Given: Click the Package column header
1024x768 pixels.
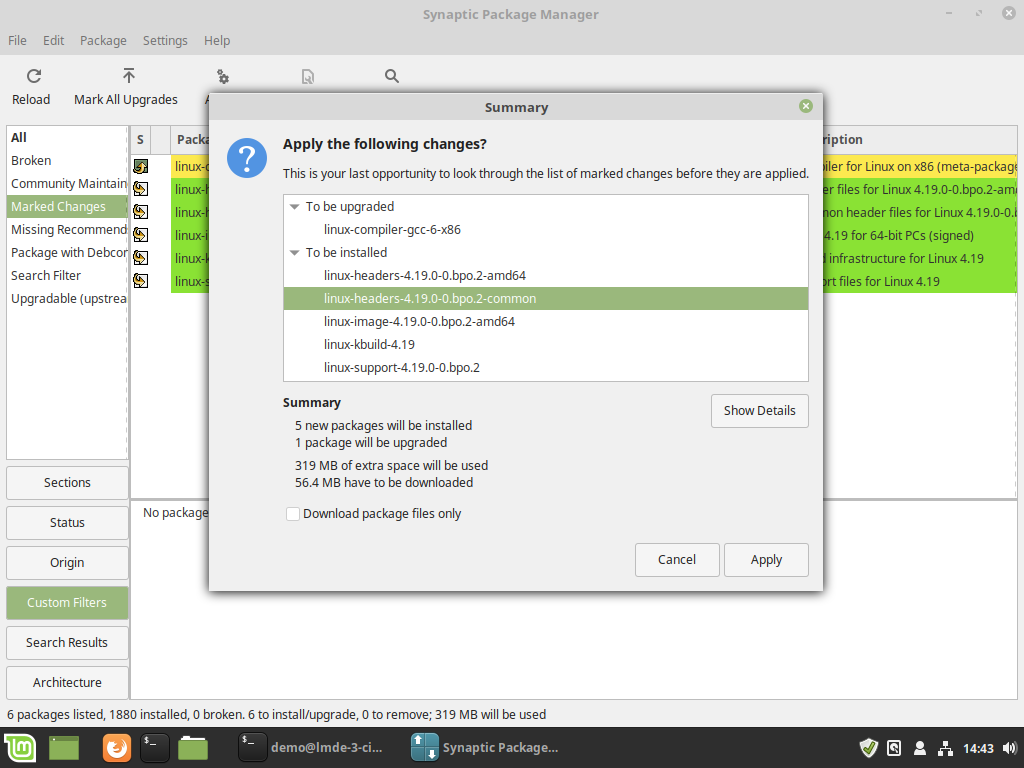Looking at the screenshot, I should 192,140.
